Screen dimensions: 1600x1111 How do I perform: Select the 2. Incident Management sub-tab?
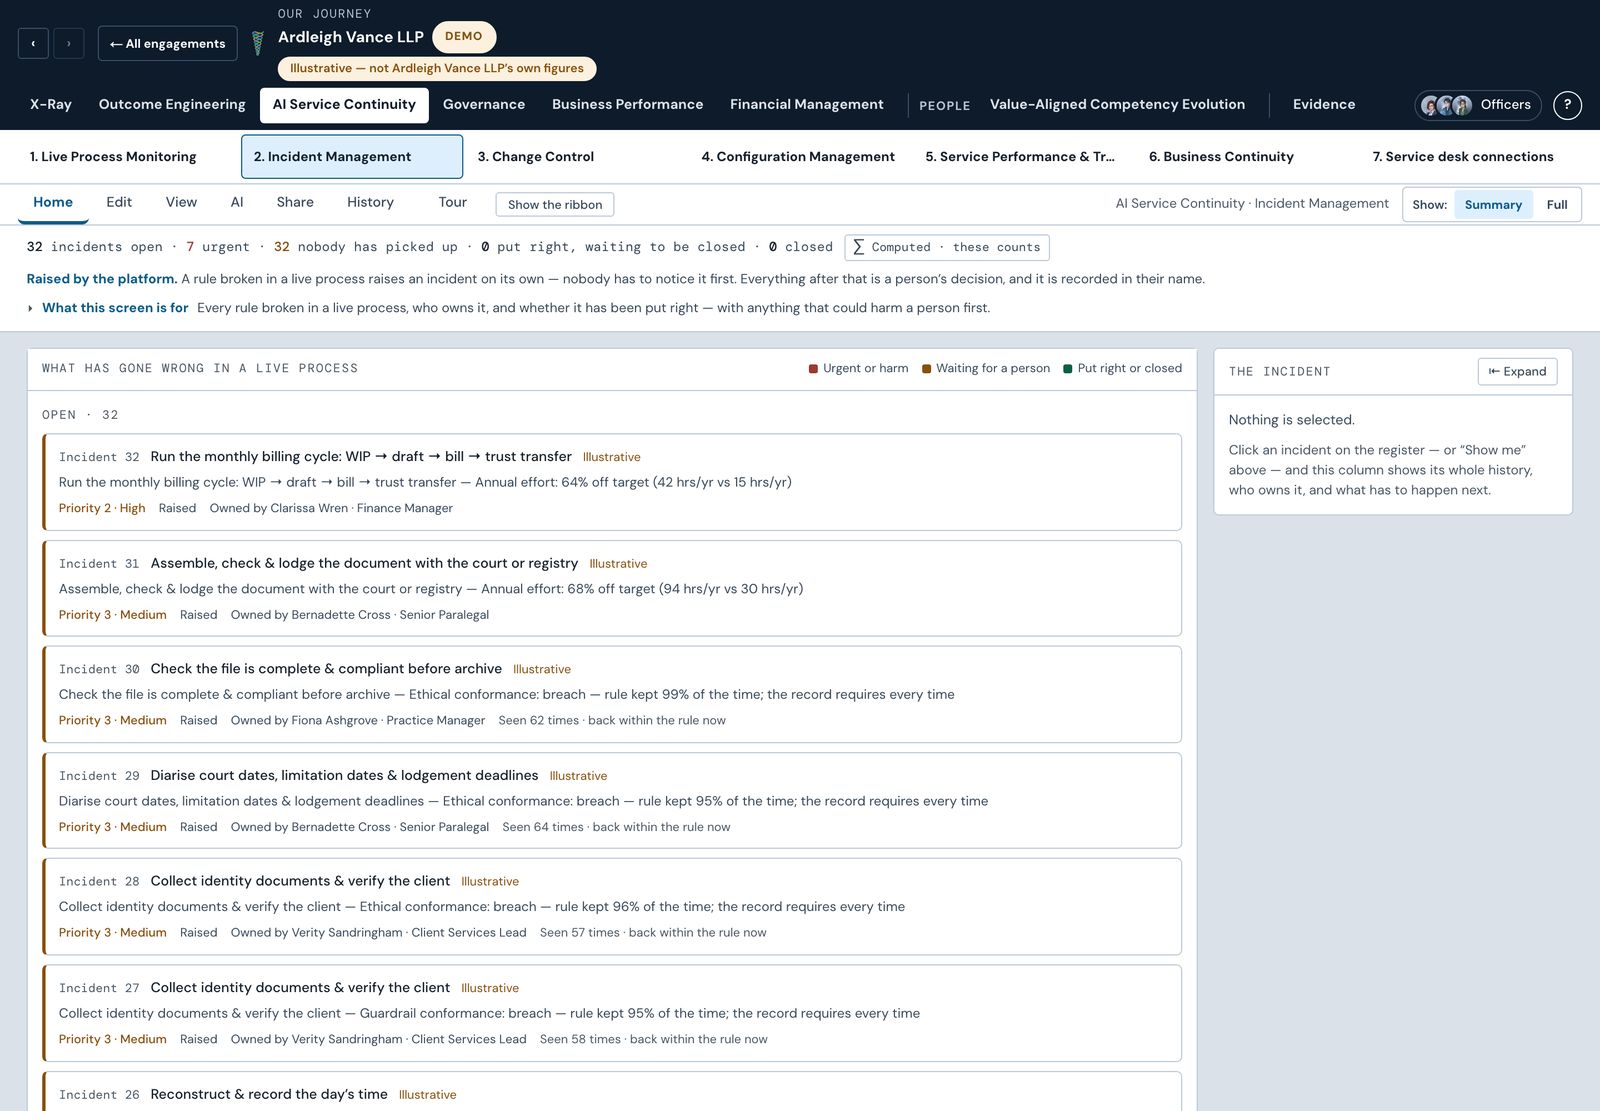352,157
